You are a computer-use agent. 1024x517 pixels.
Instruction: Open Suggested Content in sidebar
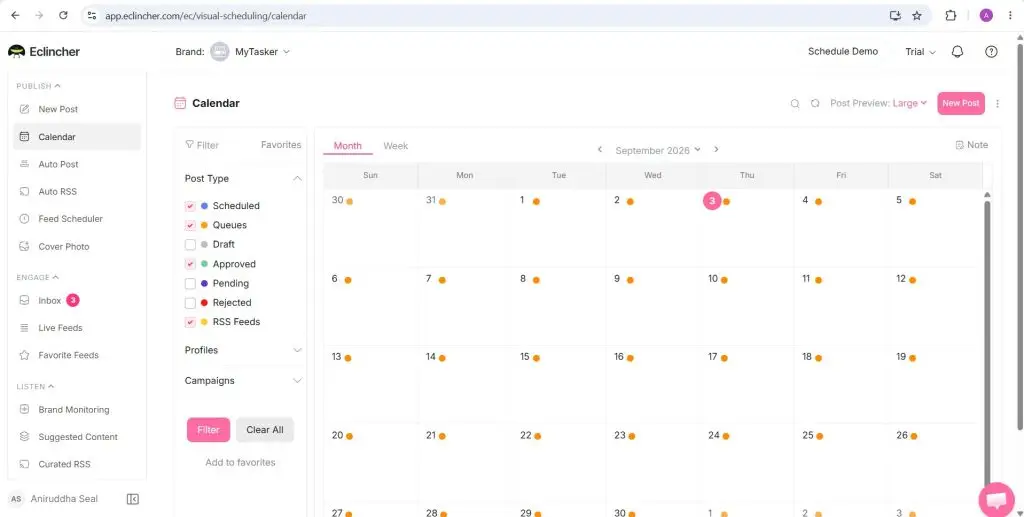pos(76,437)
